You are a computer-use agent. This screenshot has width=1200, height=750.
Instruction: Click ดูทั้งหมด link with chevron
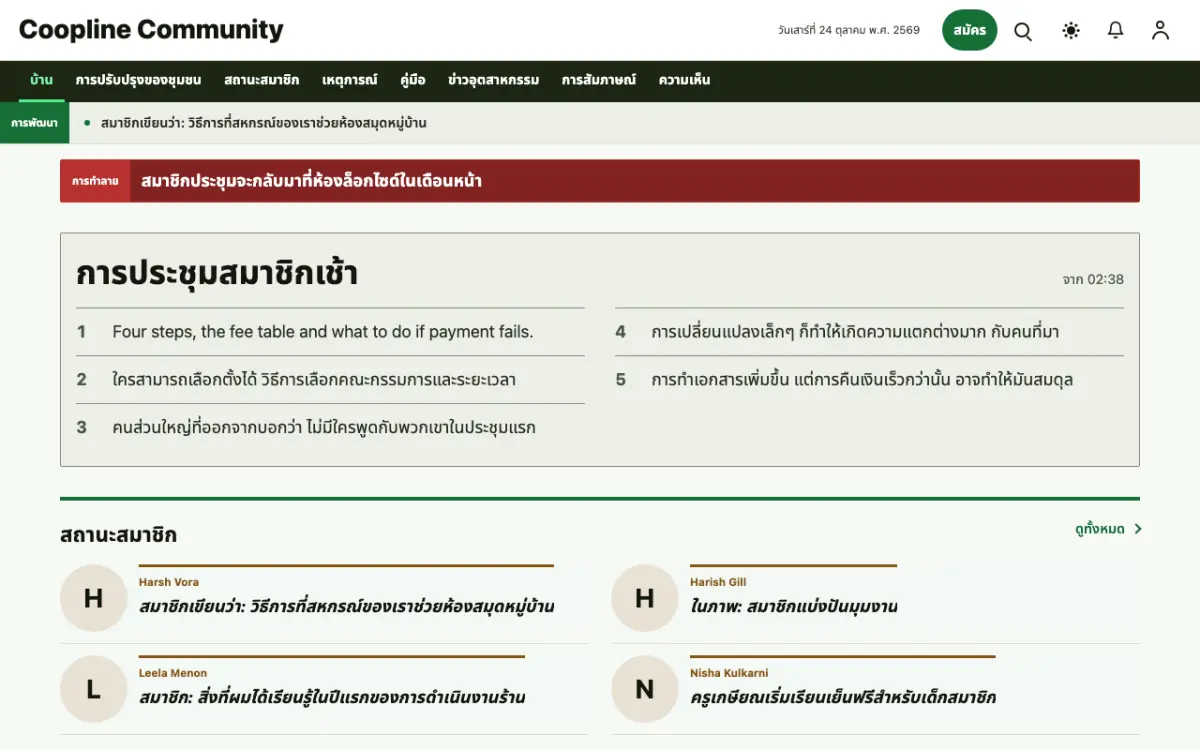tap(1108, 529)
